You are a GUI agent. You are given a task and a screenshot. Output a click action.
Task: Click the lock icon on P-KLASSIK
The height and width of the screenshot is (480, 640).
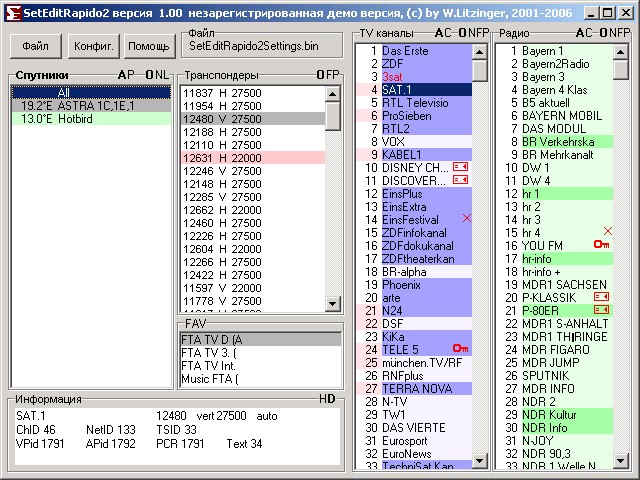(x=601, y=297)
